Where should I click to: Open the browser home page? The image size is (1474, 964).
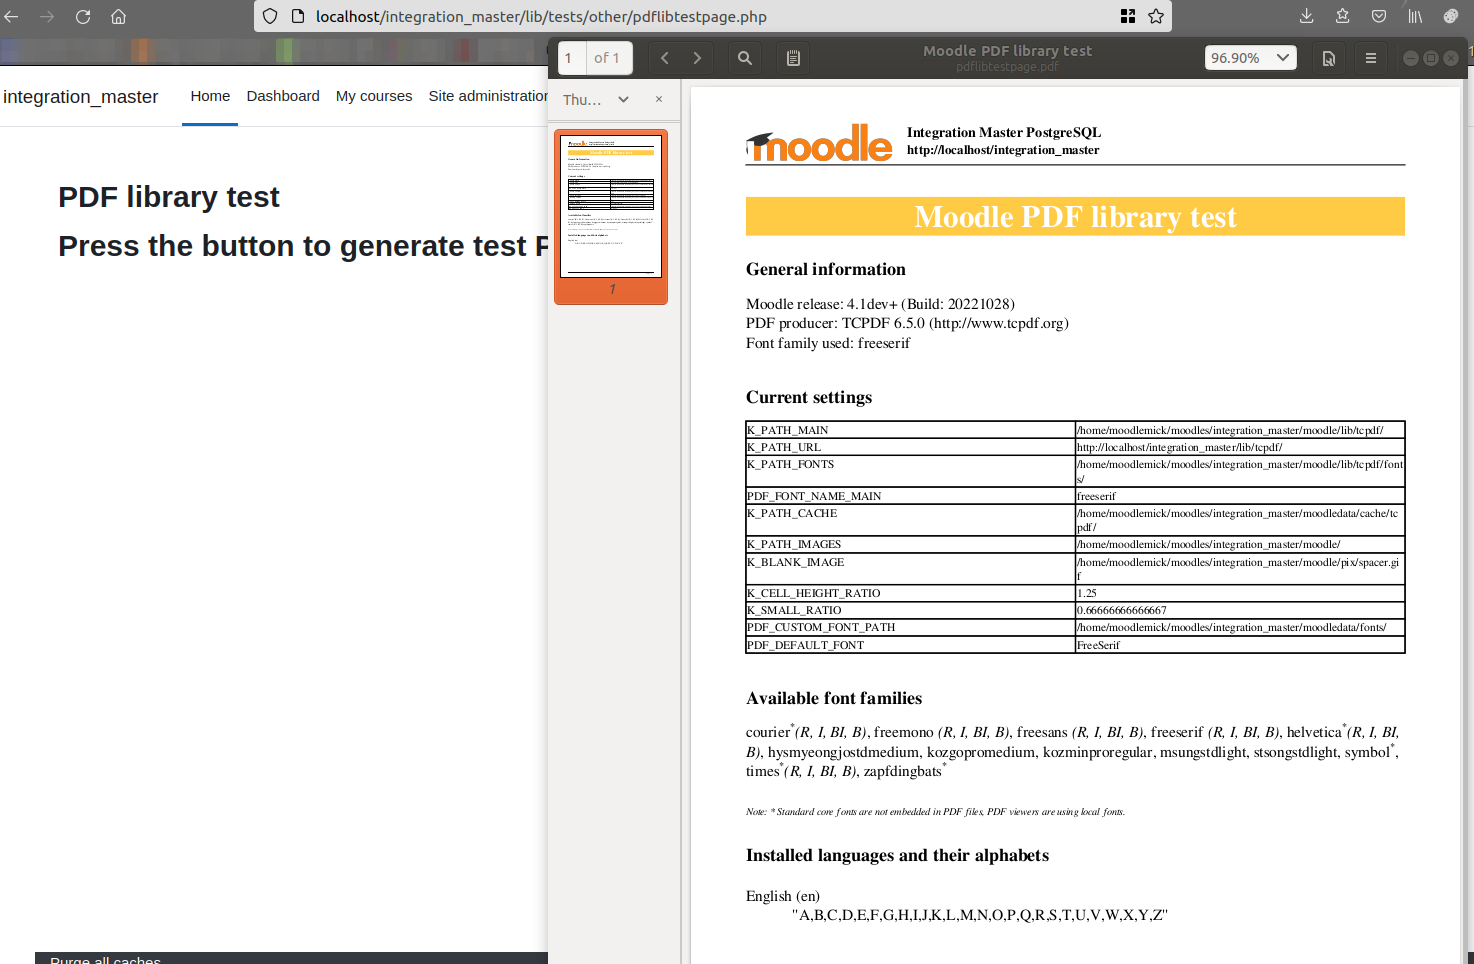coord(118,16)
